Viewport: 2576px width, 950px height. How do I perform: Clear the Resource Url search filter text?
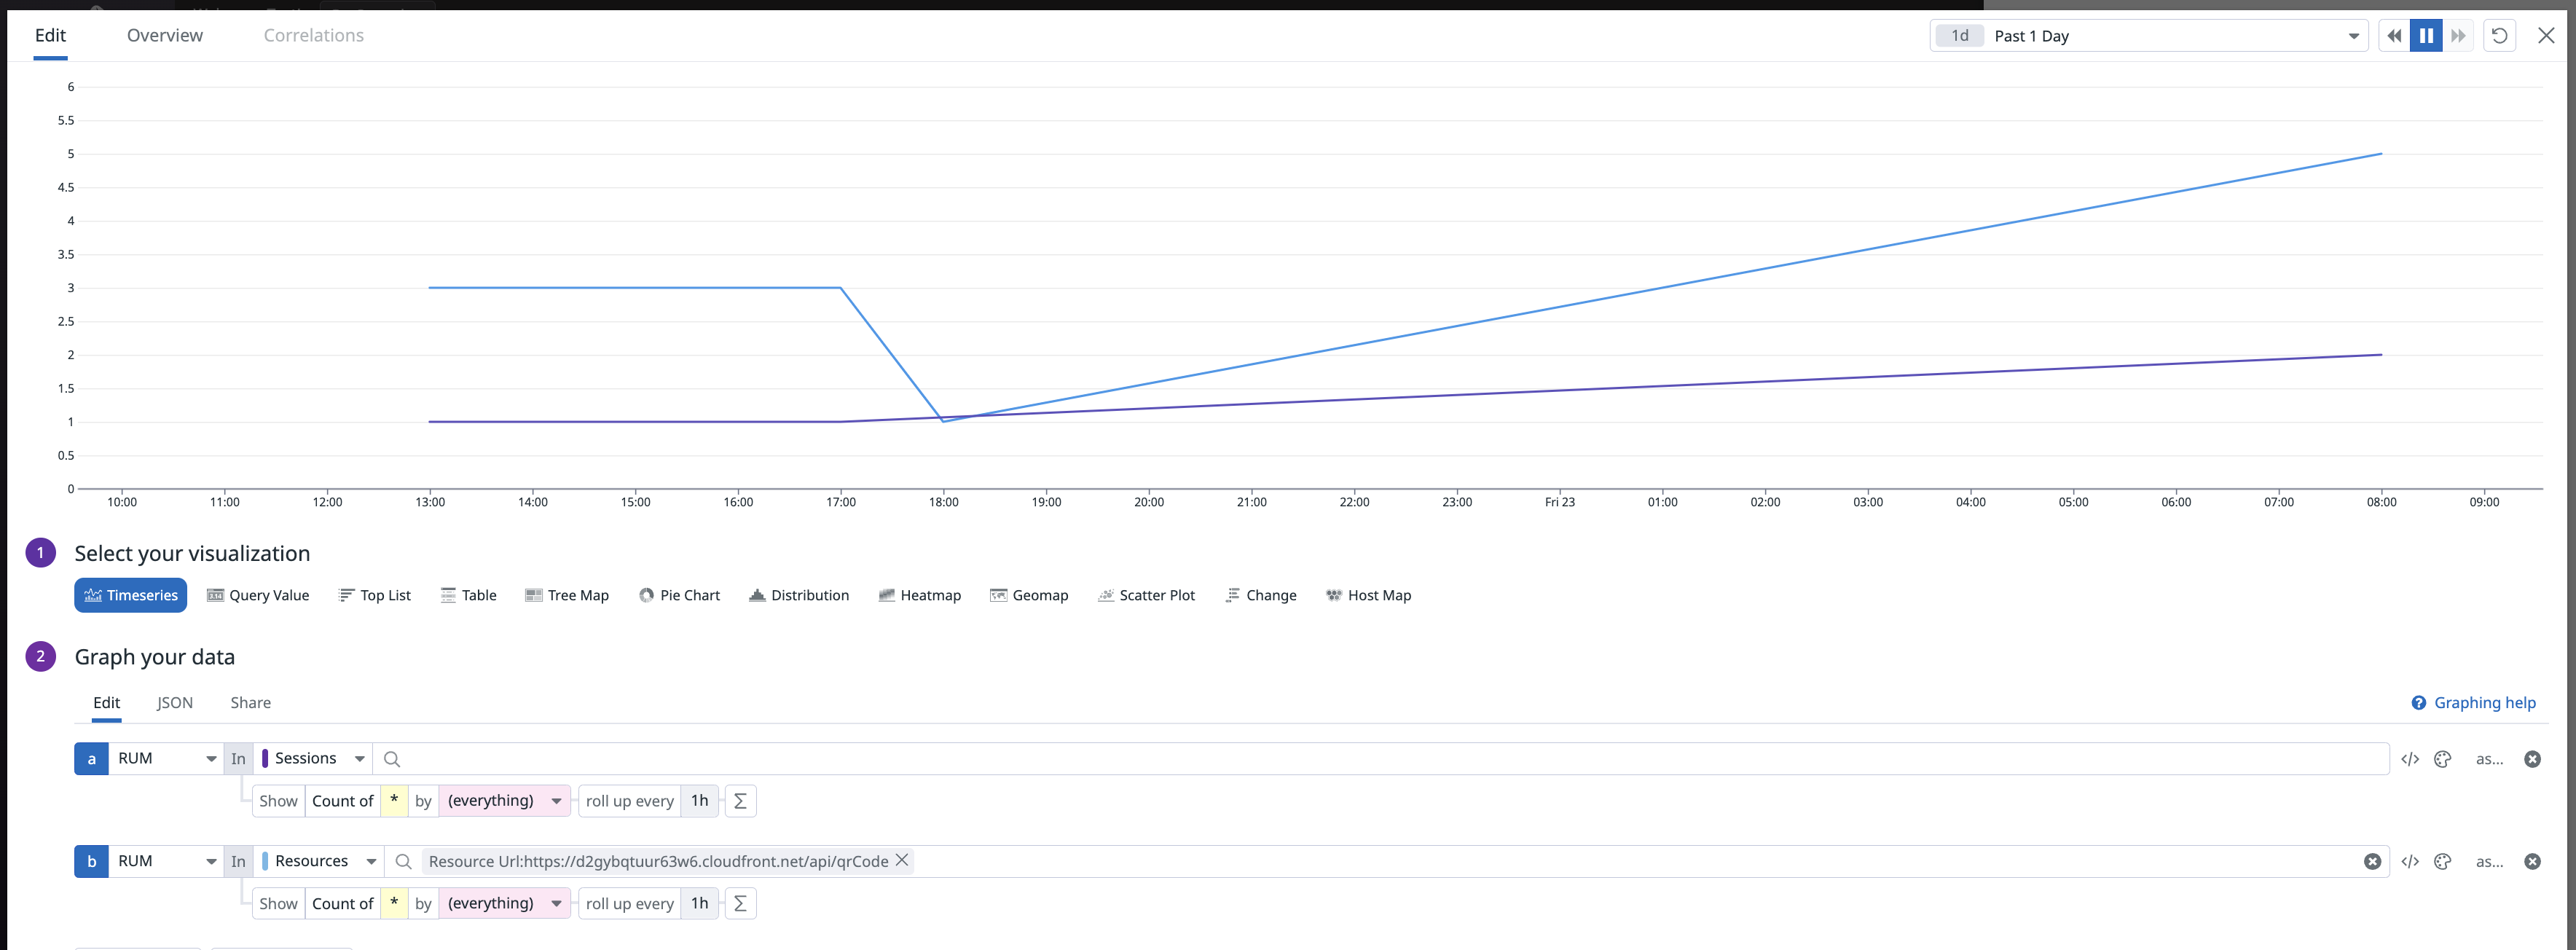pyautogui.click(x=2372, y=862)
